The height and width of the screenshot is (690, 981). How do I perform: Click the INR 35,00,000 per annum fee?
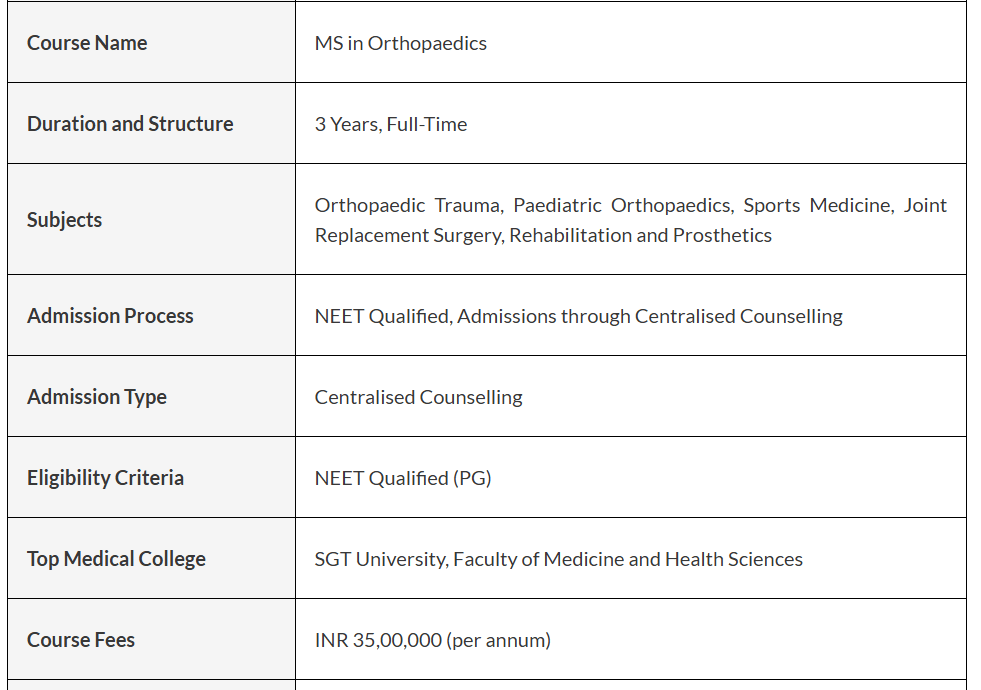click(432, 640)
